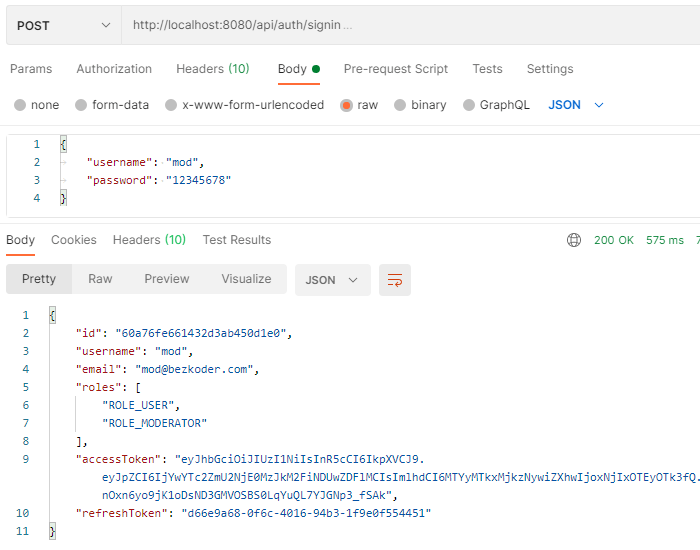Click the globe network icon
Image resolution: width=700 pixels, height=550 pixels.
(574, 240)
